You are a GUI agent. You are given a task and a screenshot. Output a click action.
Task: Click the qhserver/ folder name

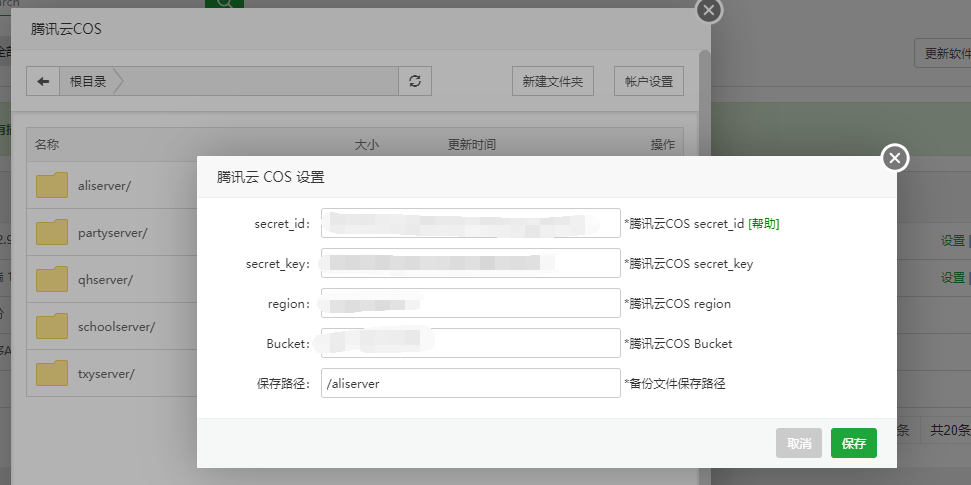(105, 280)
